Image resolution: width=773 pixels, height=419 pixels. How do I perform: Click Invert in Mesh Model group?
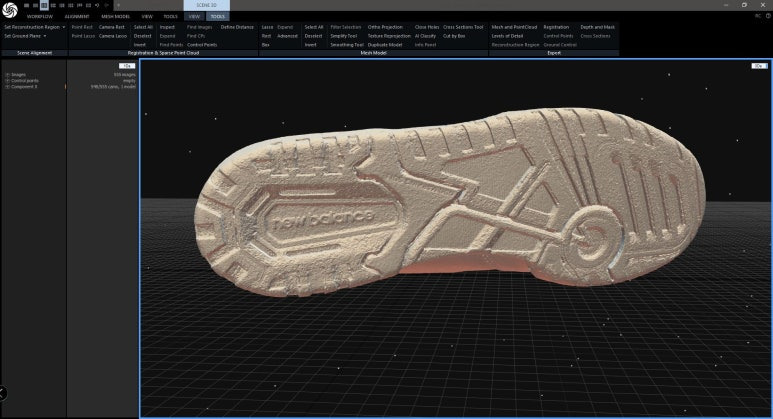click(311, 45)
